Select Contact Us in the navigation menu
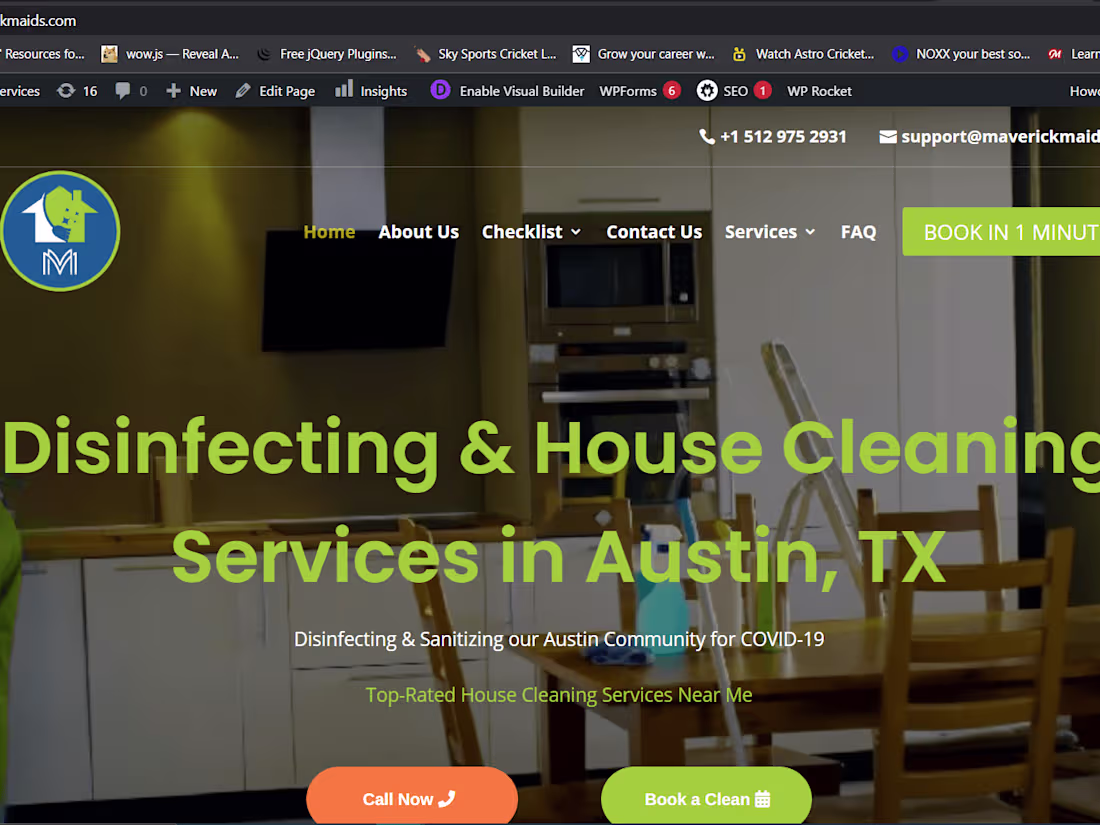Screen dimensions: 1100x825 (x=654, y=231)
